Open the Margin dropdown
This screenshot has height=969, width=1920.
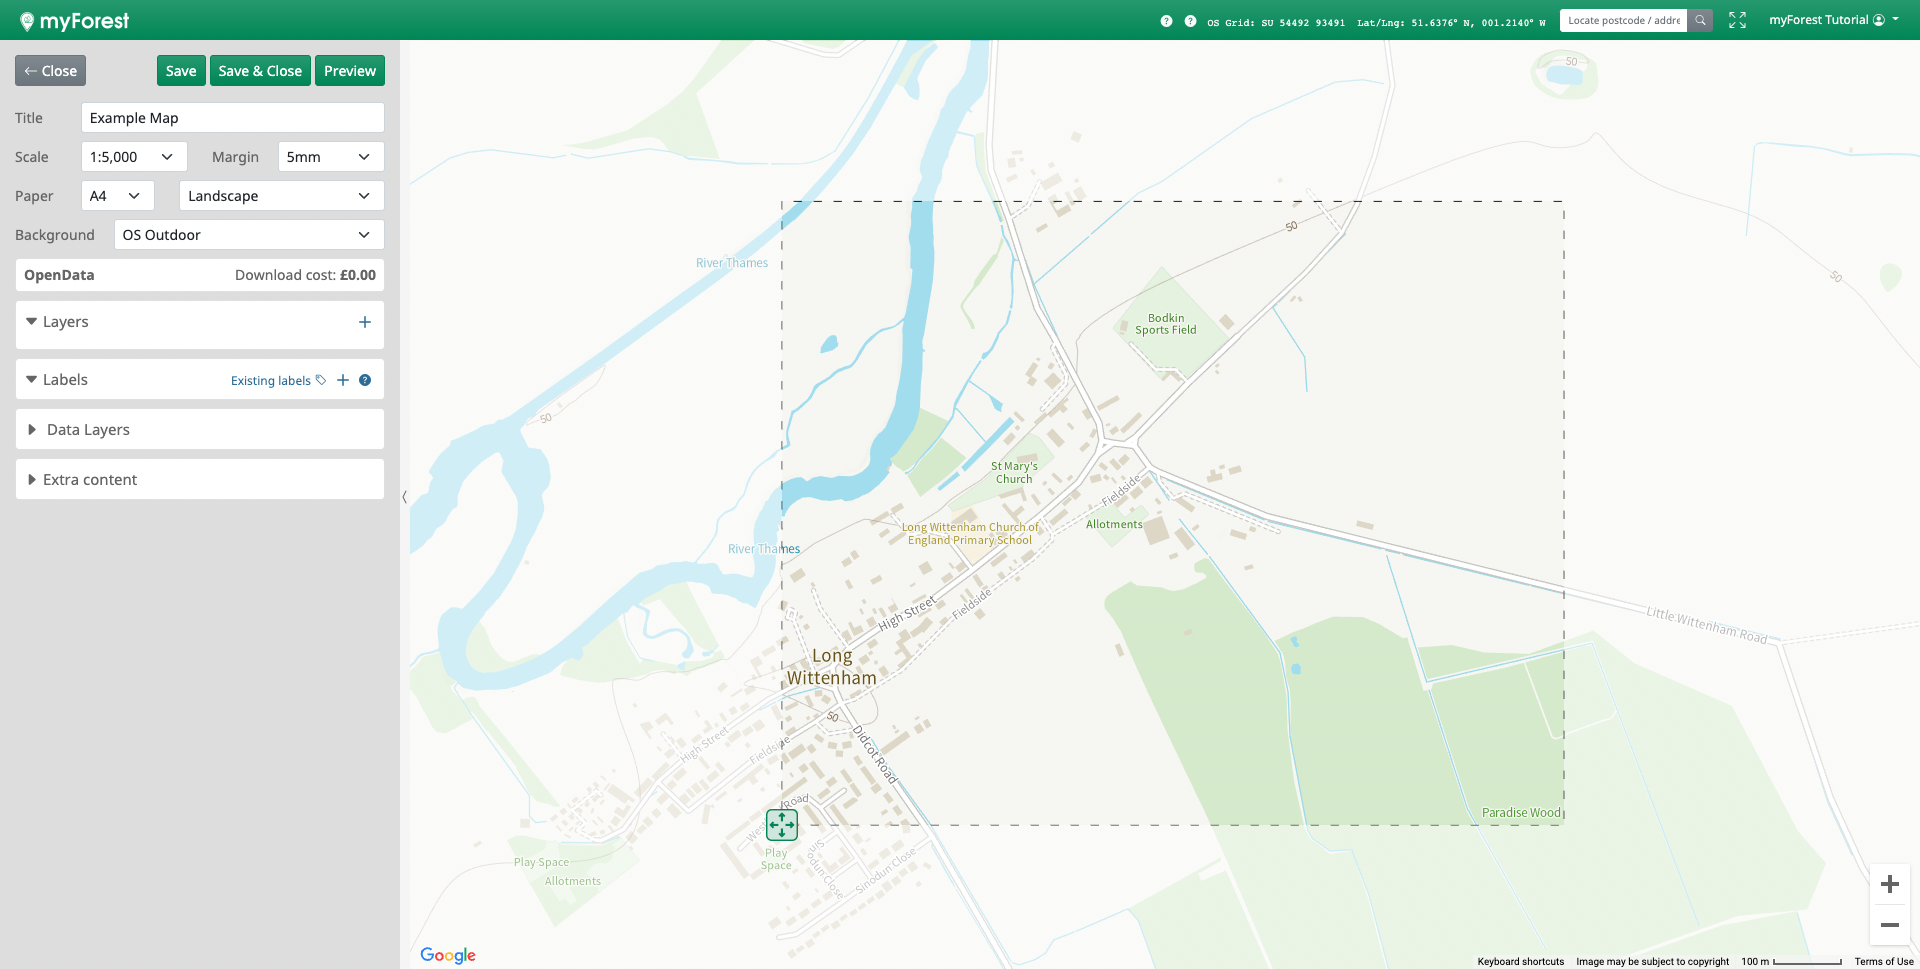330,157
